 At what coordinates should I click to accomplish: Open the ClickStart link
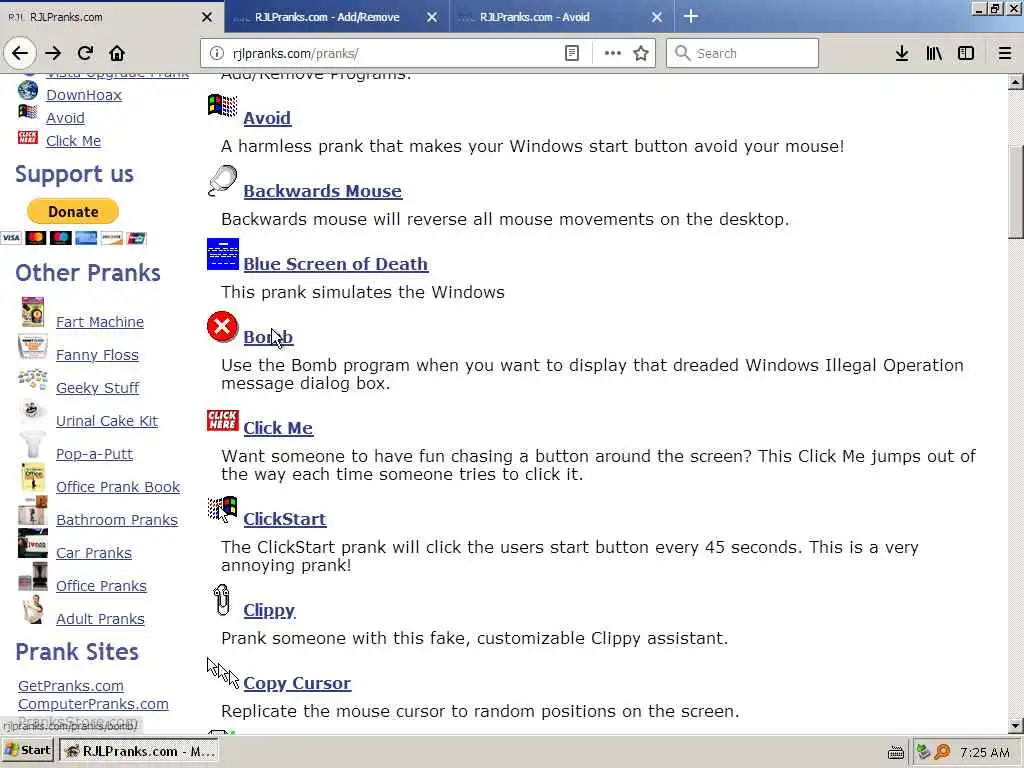[x=285, y=519]
